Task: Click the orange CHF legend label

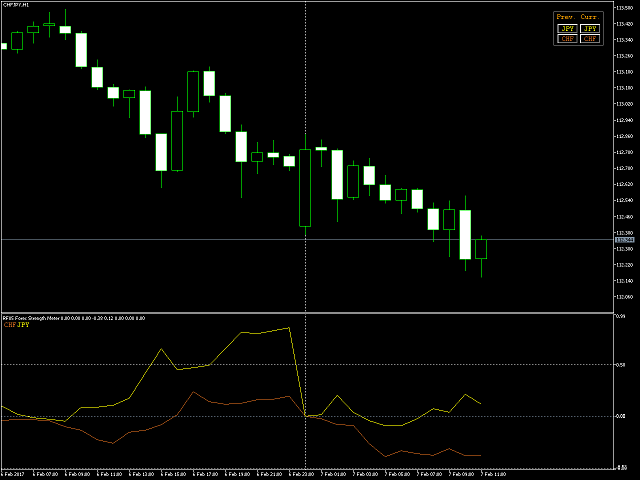Action: [10, 325]
